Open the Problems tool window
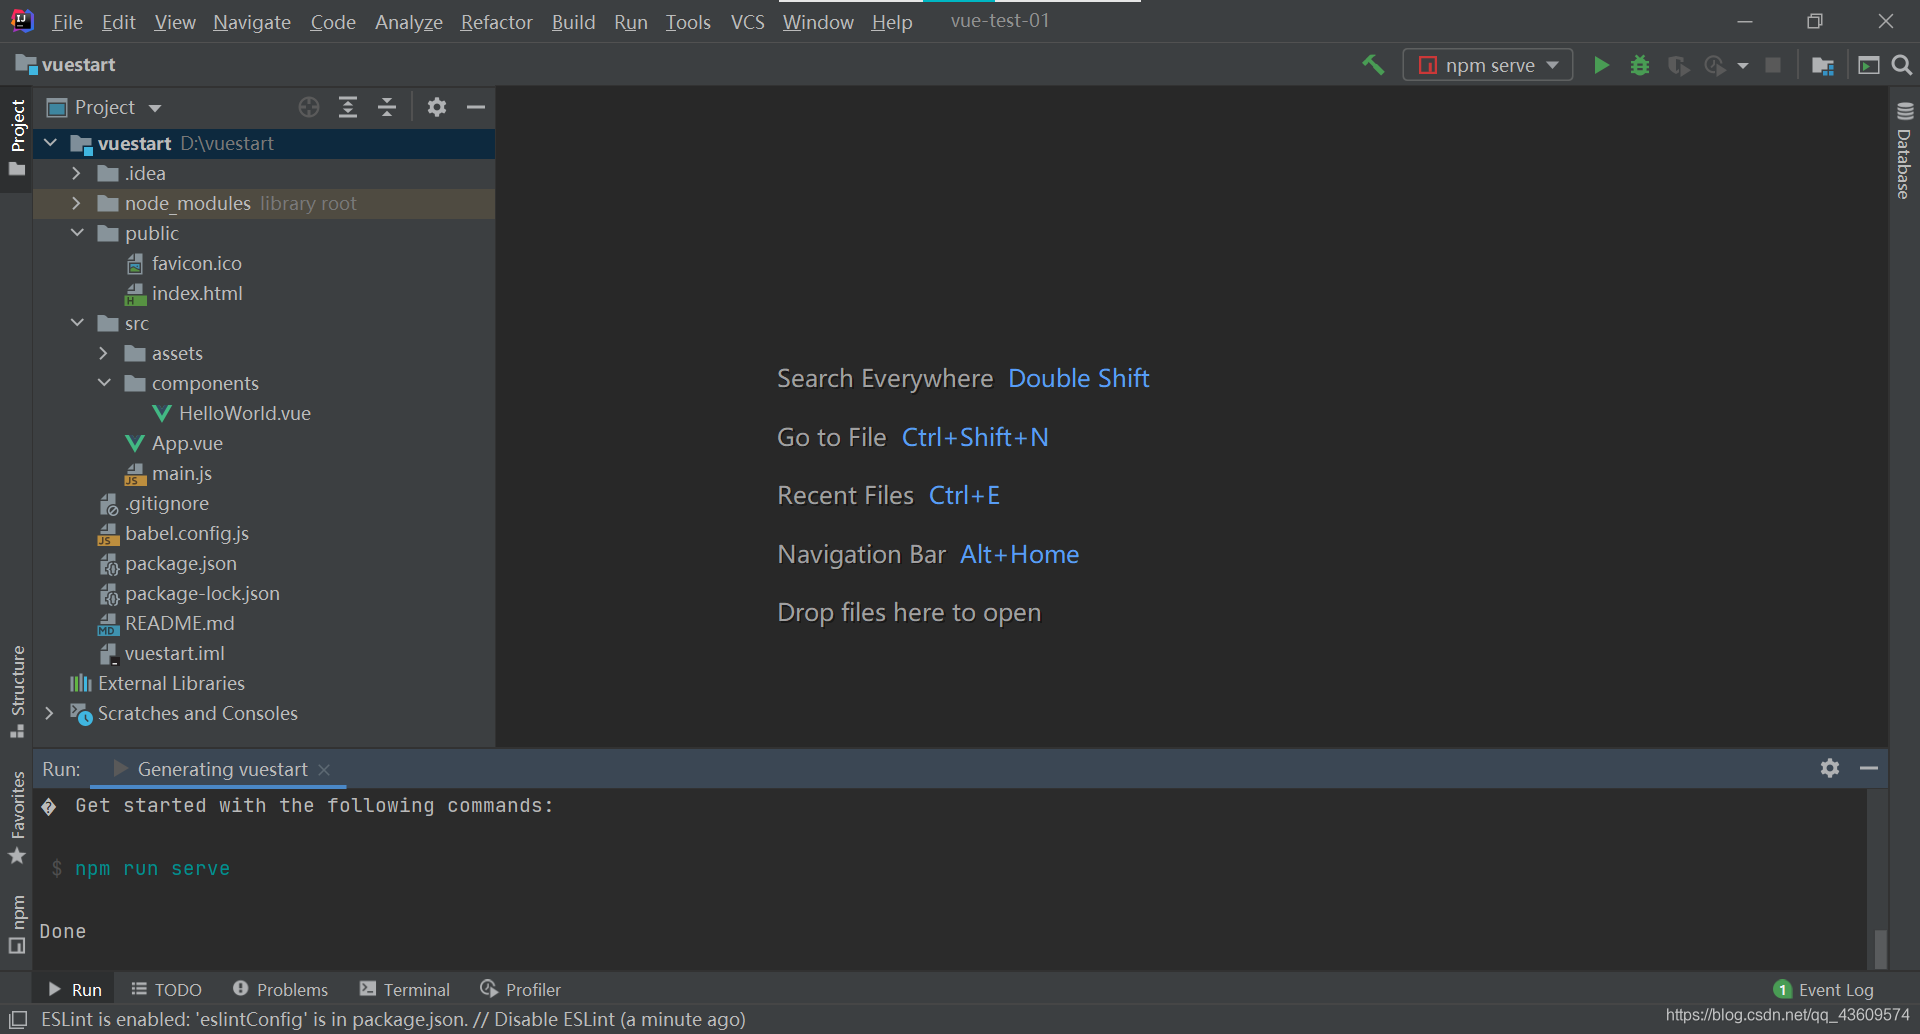Image resolution: width=1920 pixels, height=1034 pixels. click(x=281, y=989)
